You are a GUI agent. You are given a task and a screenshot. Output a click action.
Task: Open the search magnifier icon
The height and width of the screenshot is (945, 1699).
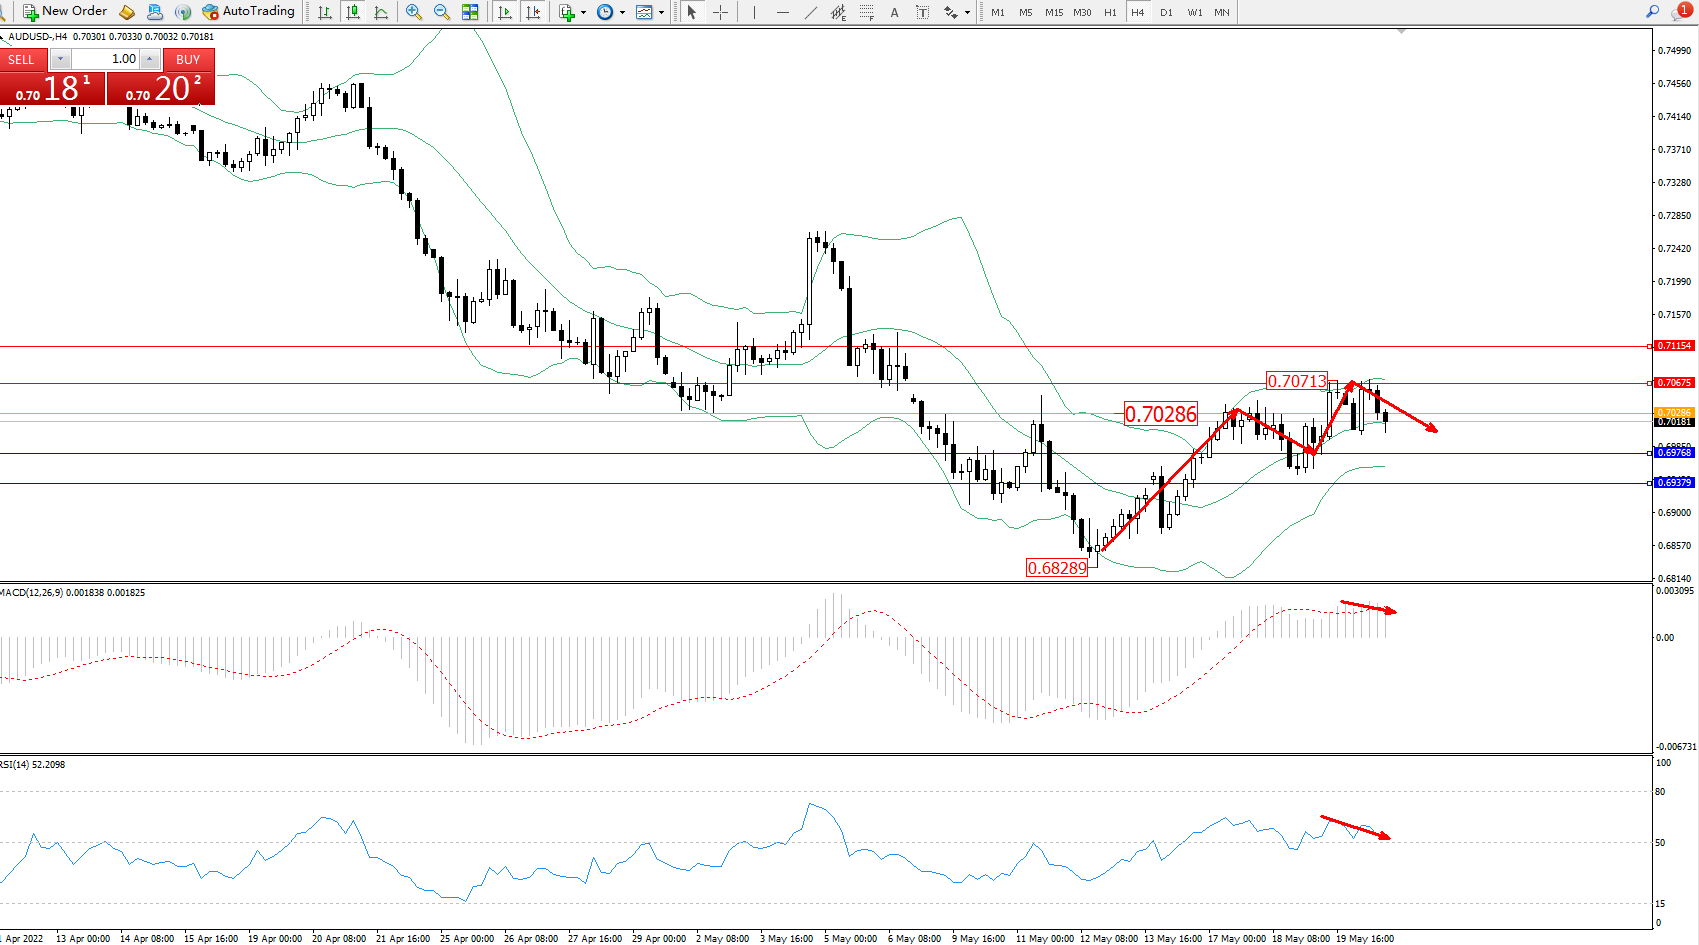click(1652, 12)
